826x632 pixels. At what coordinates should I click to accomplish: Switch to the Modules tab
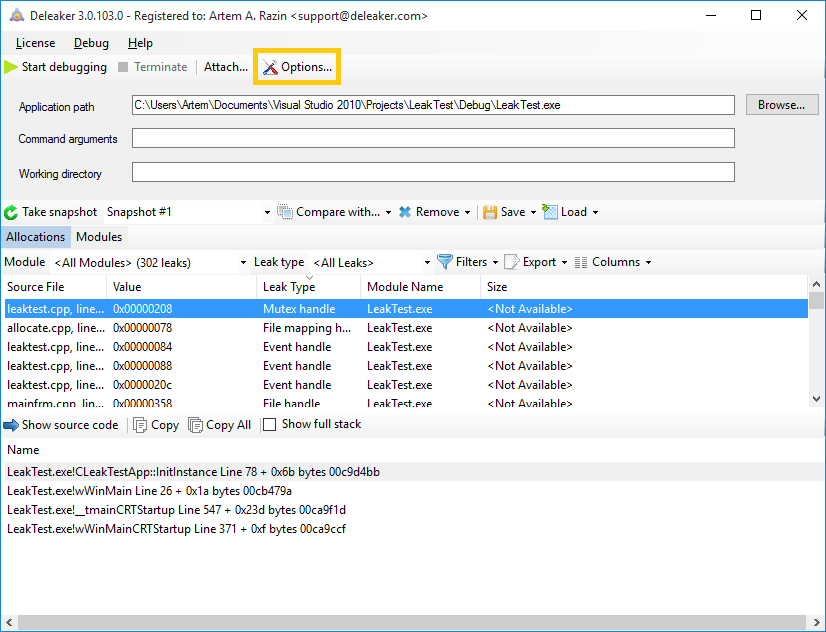coord(99,237)
